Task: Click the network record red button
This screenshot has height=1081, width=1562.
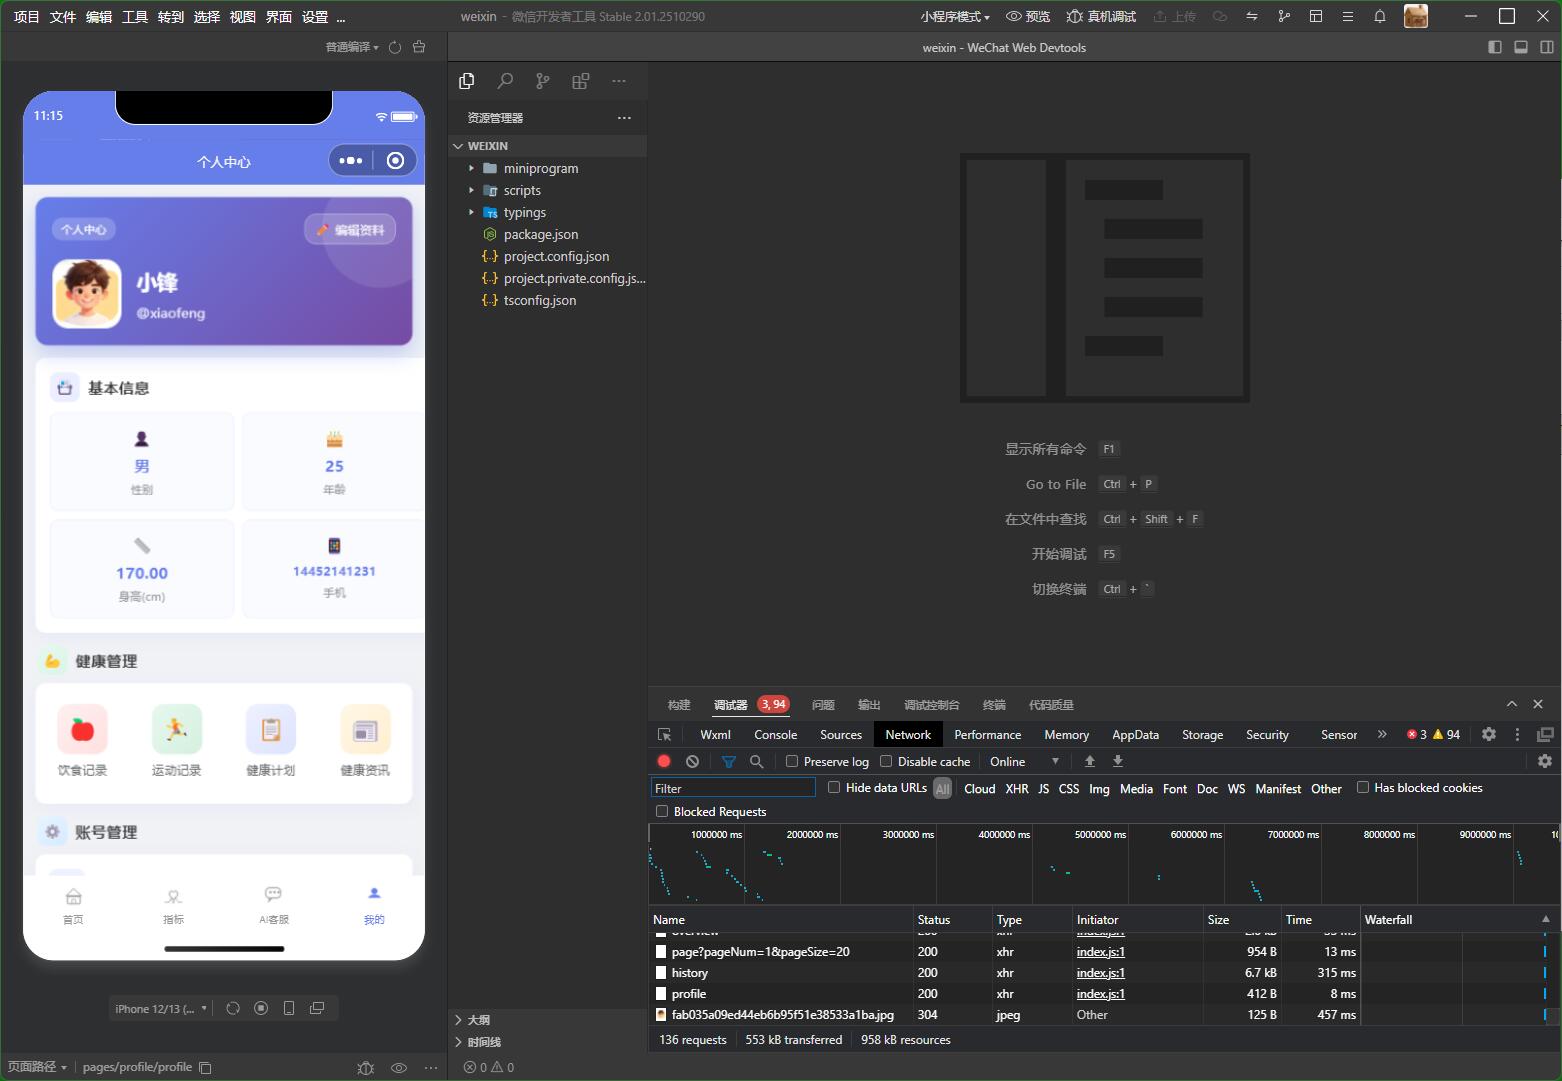Action: coord(664,761)
